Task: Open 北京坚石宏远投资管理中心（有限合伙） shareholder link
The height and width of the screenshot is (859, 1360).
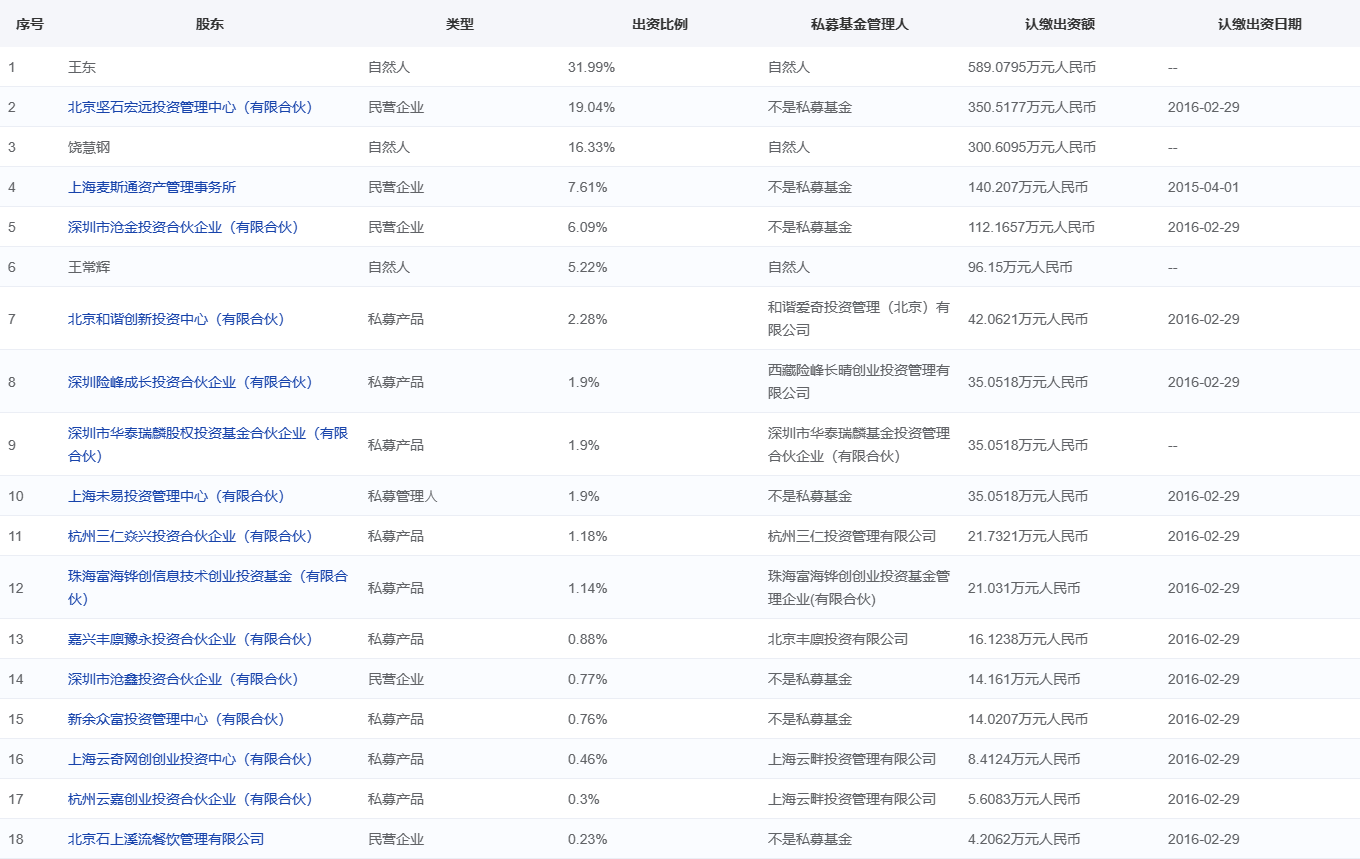Action: click(x=190, y=107)
